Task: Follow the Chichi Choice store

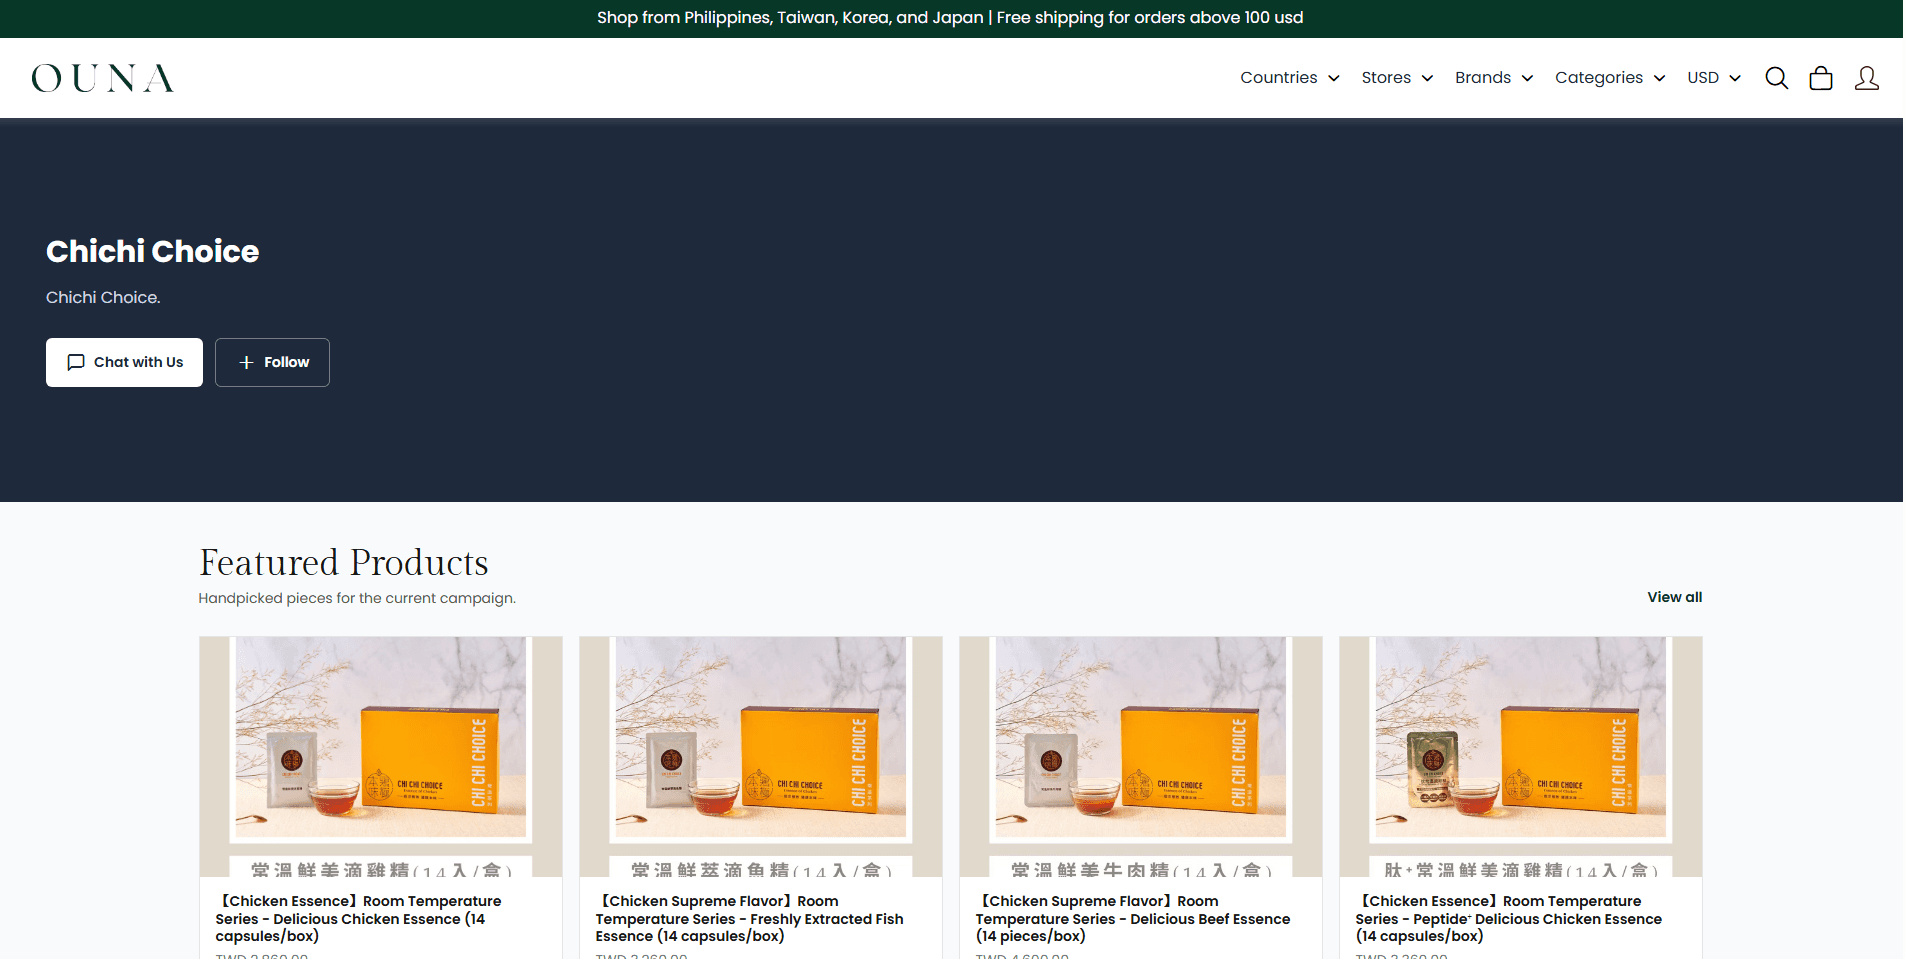Action: pos(272,362)
